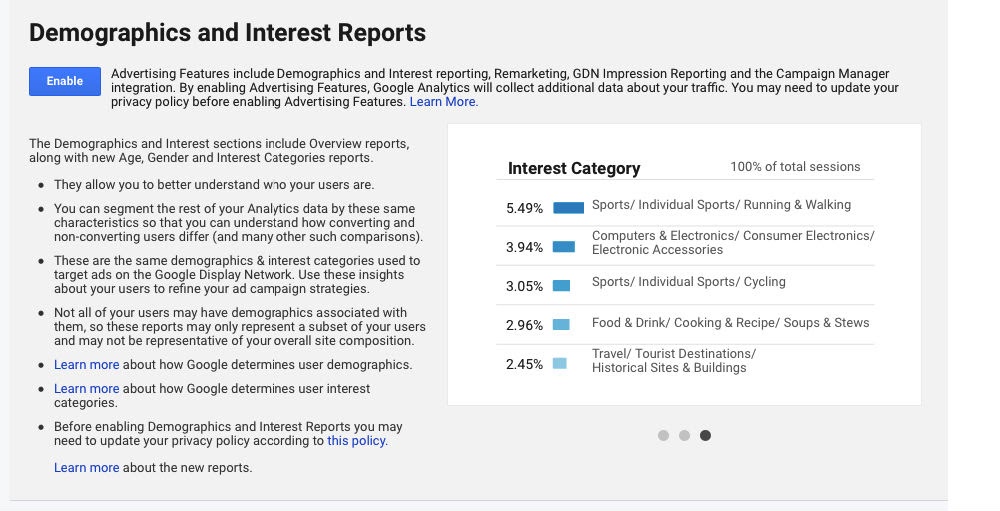Open Learn more about user demographics
This screenshot has width=1000, height=511.
tap(86, 365)
